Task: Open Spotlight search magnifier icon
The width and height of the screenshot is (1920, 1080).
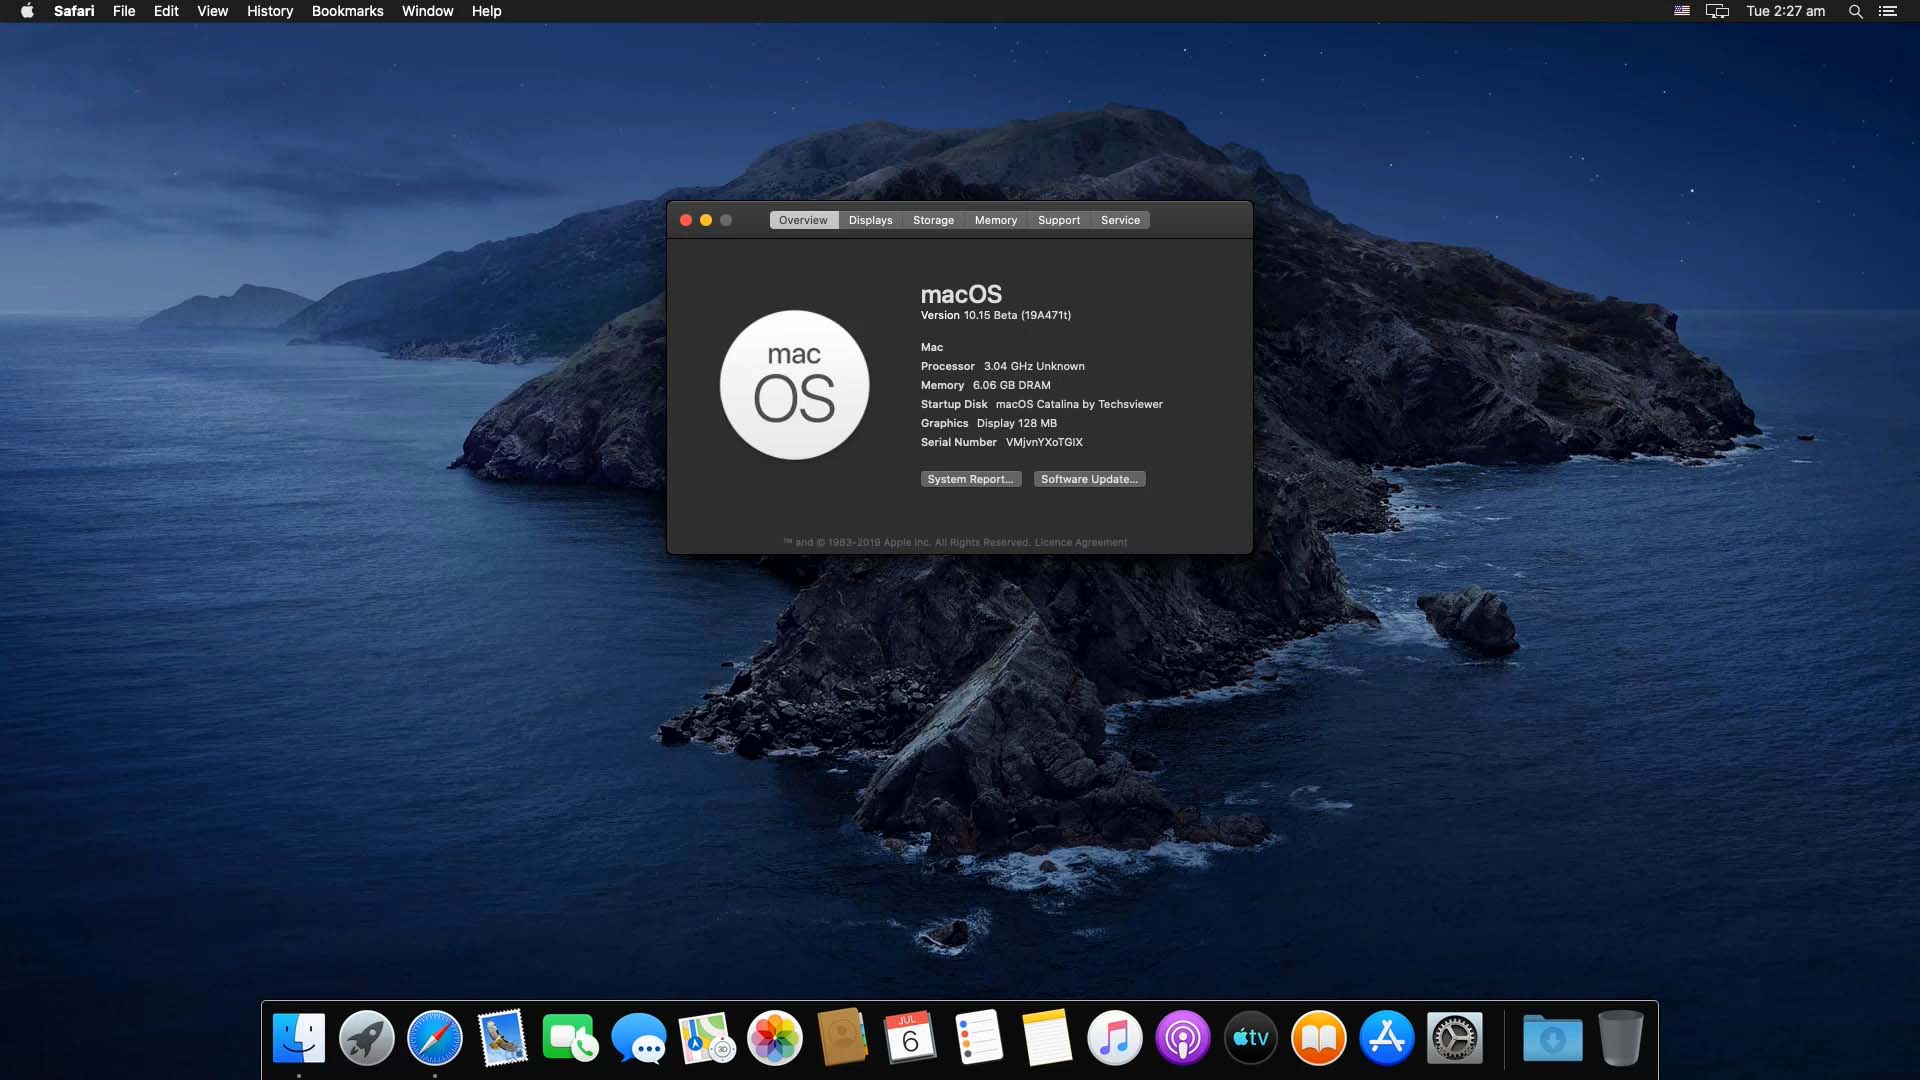Action: pos(1855,11)
